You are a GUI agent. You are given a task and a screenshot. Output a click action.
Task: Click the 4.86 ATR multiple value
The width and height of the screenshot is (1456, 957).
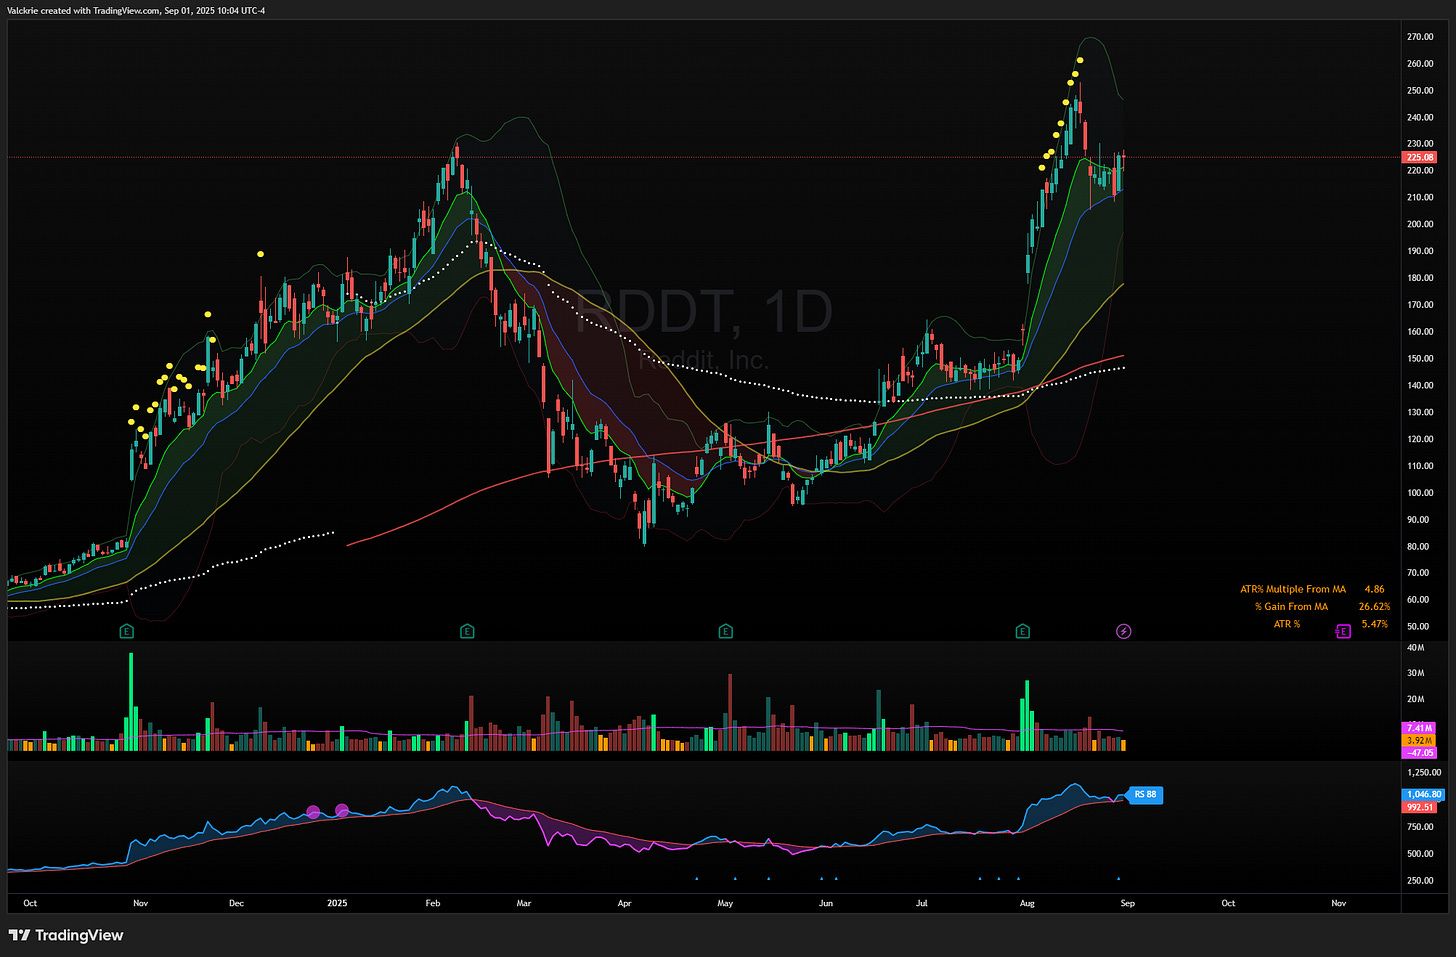(1374, 589)
